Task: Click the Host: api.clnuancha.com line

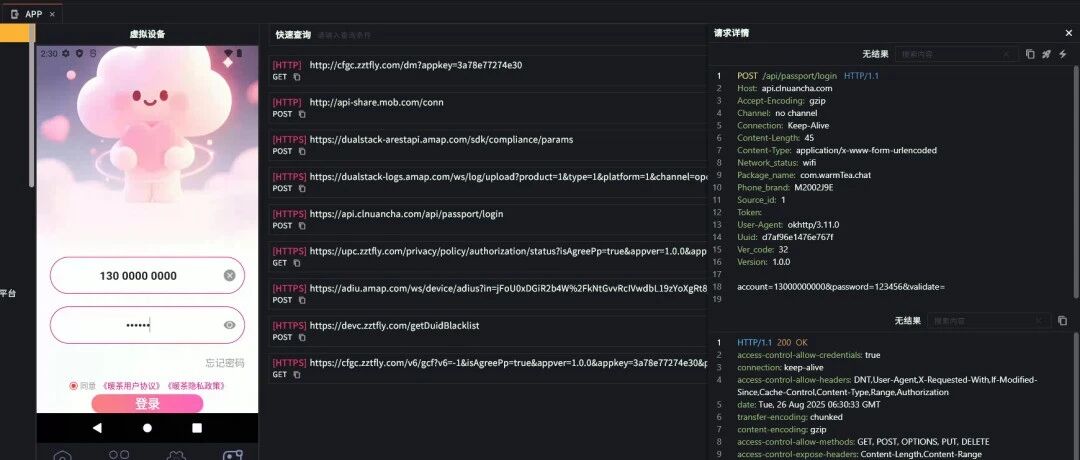Action: click(x=785, y=88)
